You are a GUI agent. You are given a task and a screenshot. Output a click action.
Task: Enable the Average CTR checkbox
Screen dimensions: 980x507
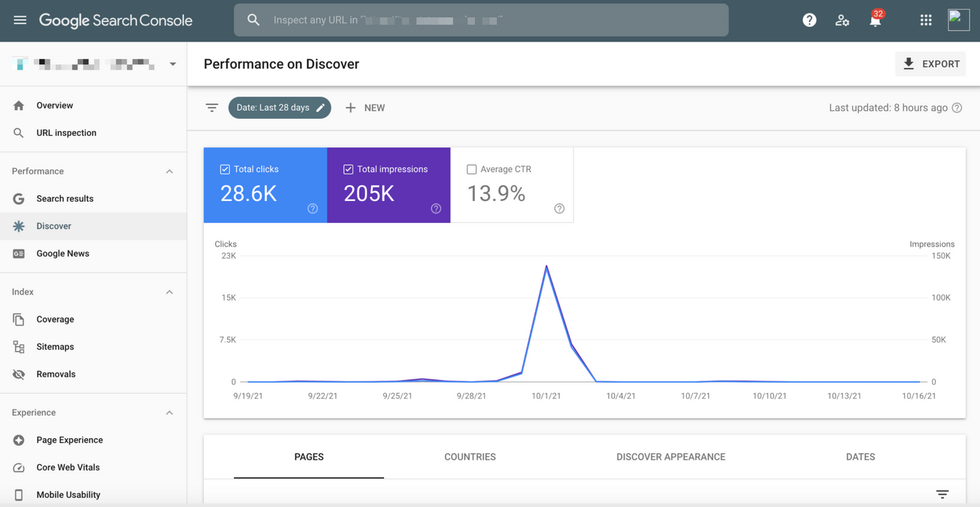point(472,170)
